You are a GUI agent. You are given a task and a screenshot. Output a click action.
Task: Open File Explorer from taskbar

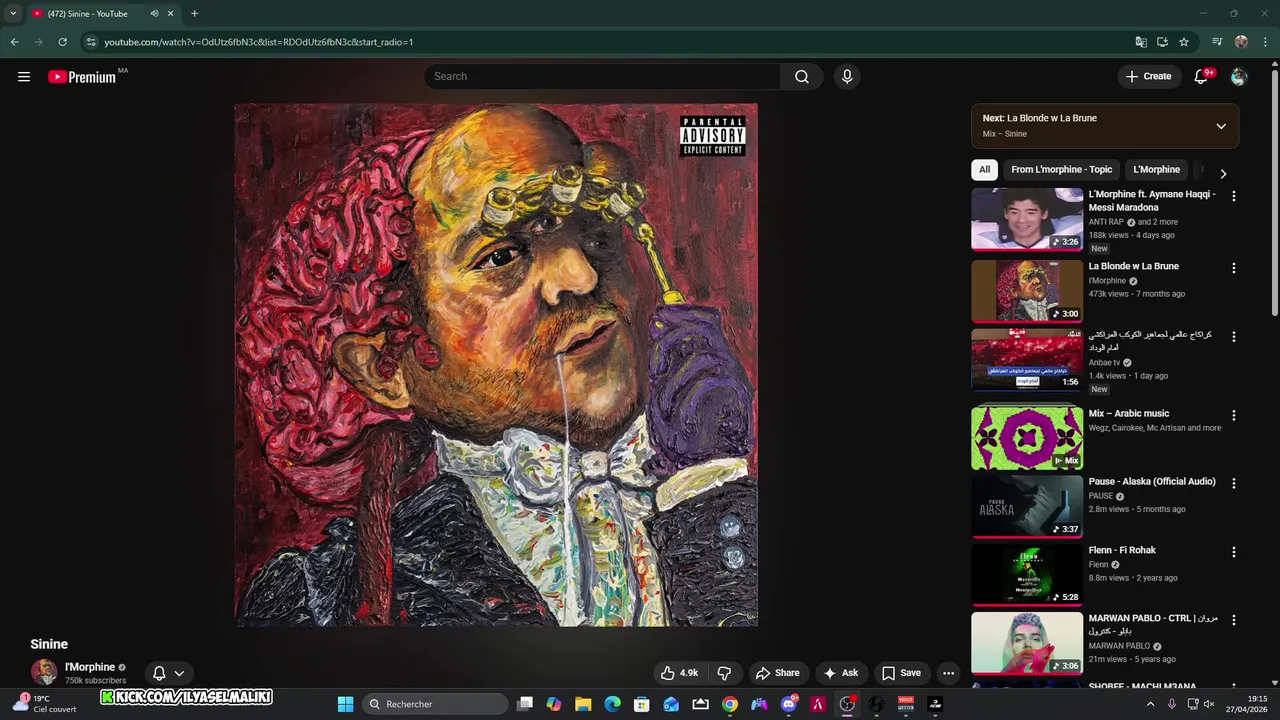pos(583,704)
